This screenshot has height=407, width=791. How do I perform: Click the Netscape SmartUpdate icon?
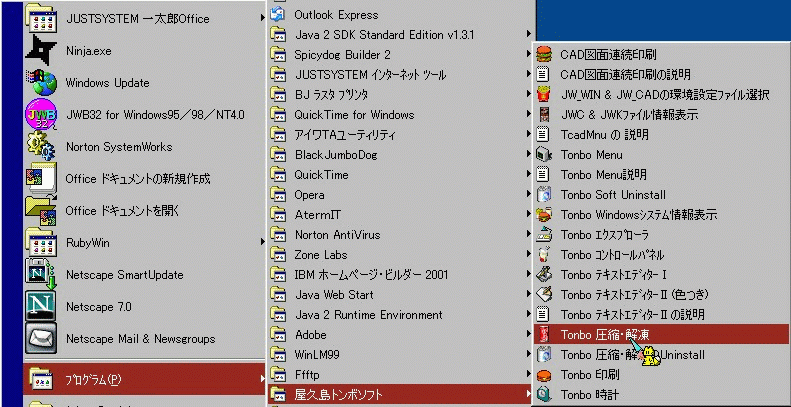pos(40,275)
